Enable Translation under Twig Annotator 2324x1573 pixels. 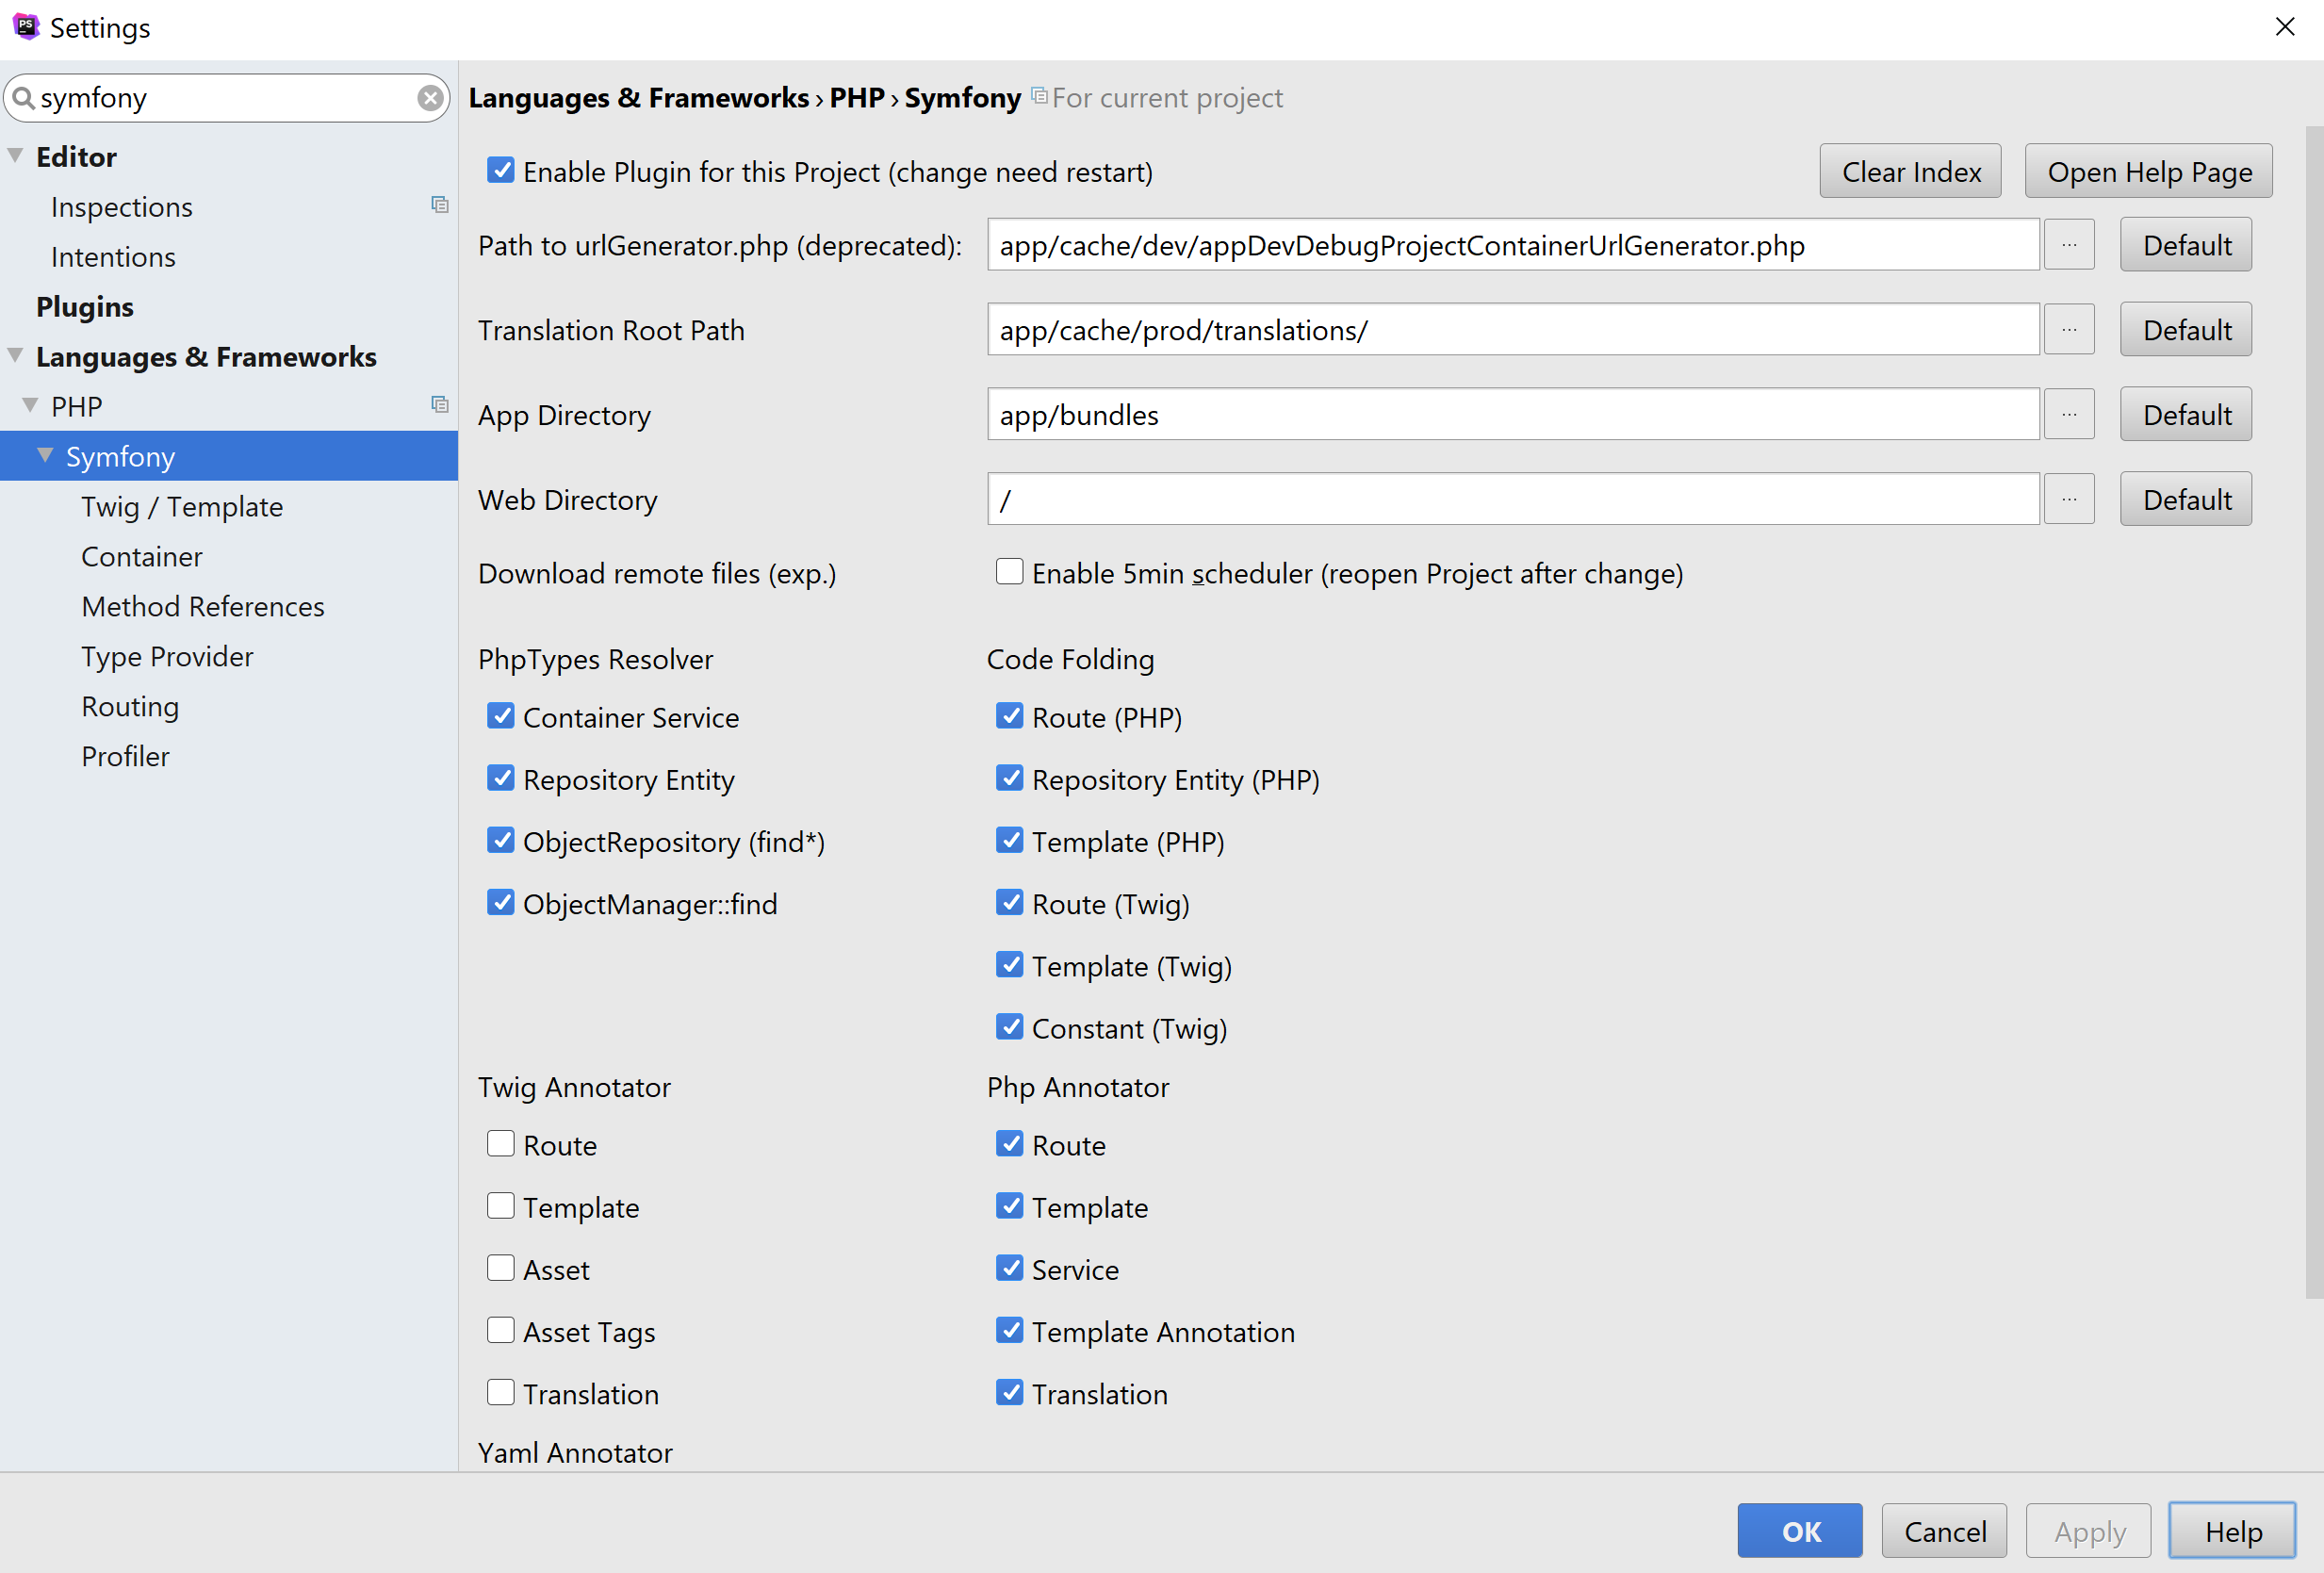(501, 1393)
